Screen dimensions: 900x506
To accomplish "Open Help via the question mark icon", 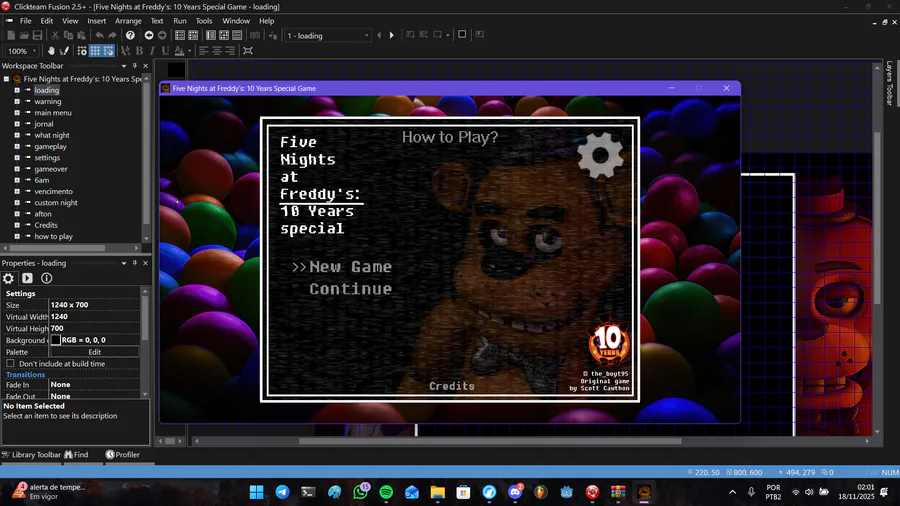I will pyautogui.click(x=130, y=36).
